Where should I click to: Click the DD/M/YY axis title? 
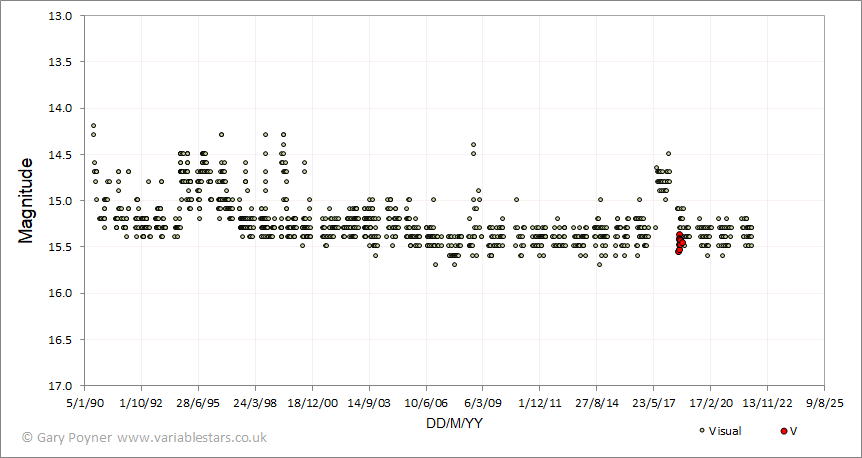[455, 423]
